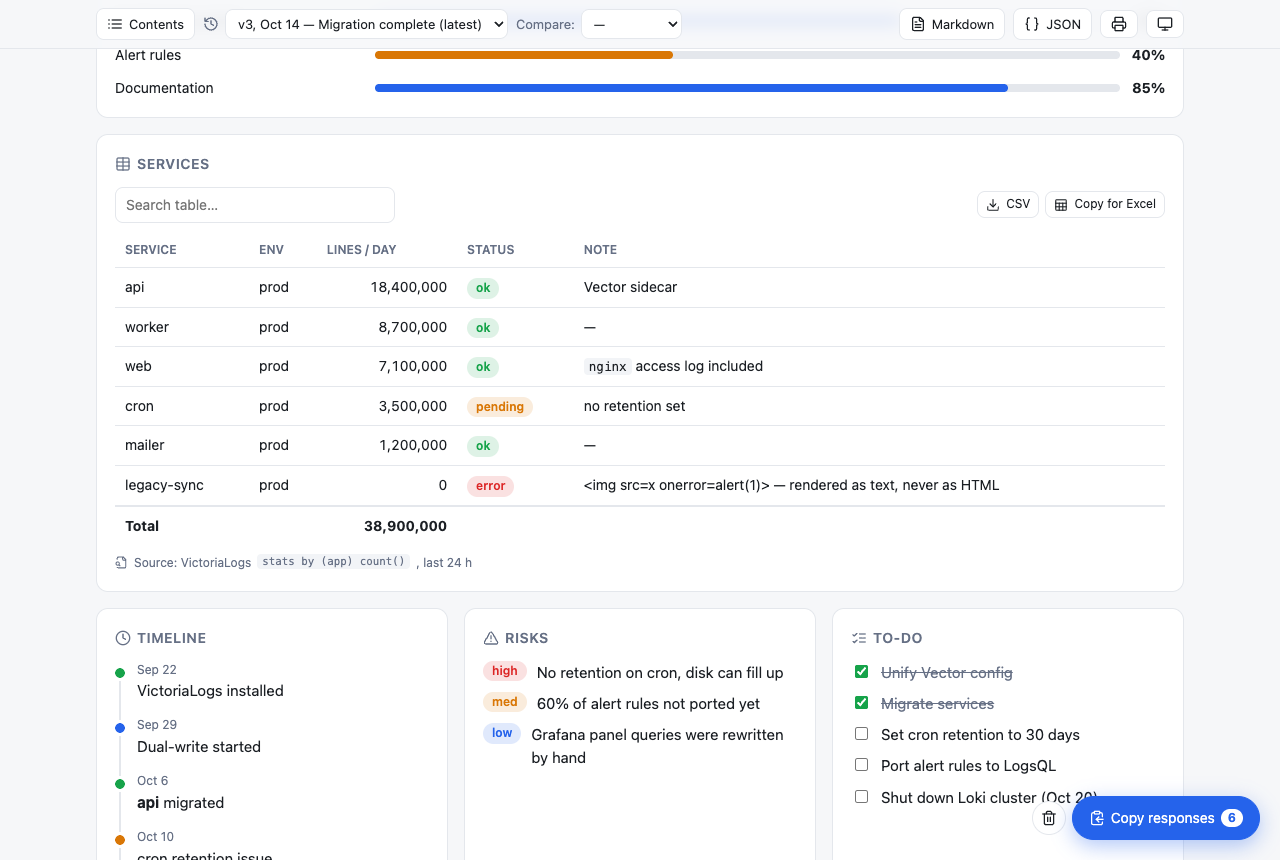Click the Status column header
Screen dimensions: 1280x860
pyautogui.click(x=491, y=250)
